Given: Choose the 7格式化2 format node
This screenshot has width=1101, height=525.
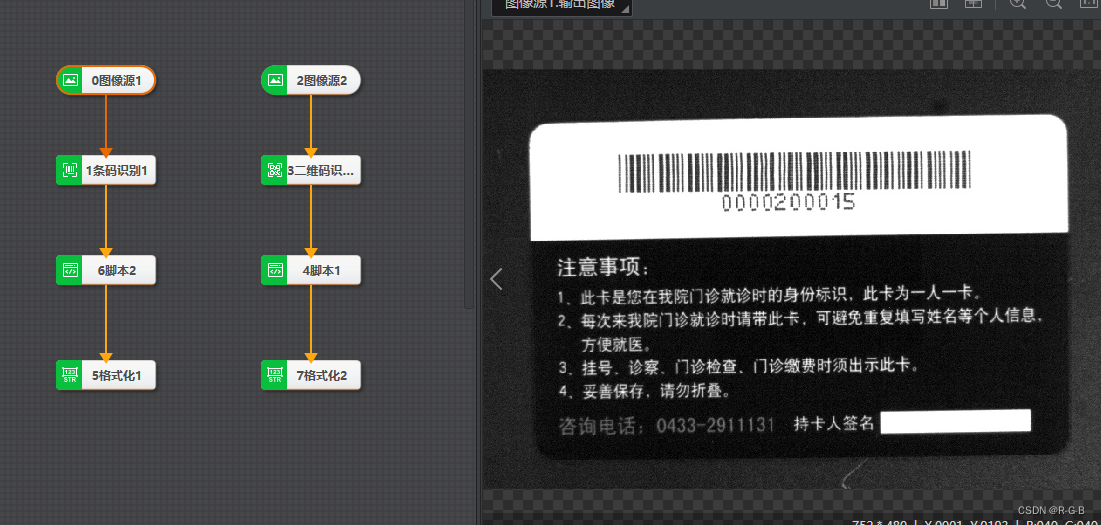Looking at the screenshot, I should (x=311, y=375).
